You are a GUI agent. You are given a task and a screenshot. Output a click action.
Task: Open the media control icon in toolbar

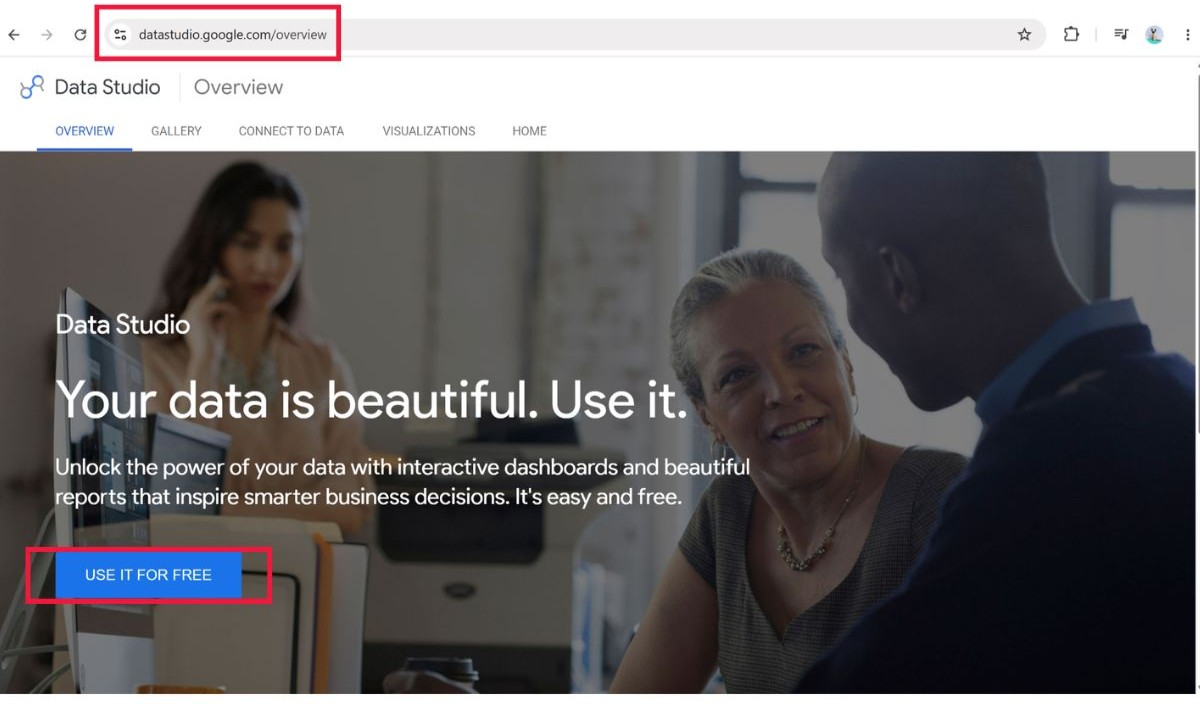tap(1121, 34)
